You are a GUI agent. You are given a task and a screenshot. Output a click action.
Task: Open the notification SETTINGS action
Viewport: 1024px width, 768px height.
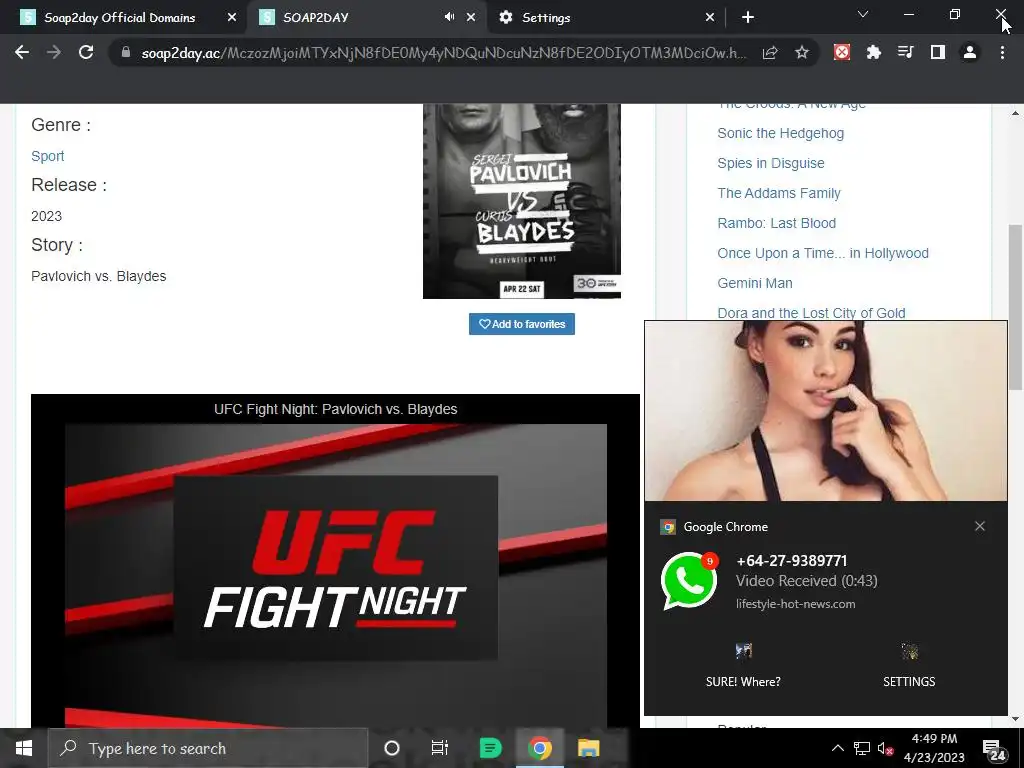click(909, 666)
